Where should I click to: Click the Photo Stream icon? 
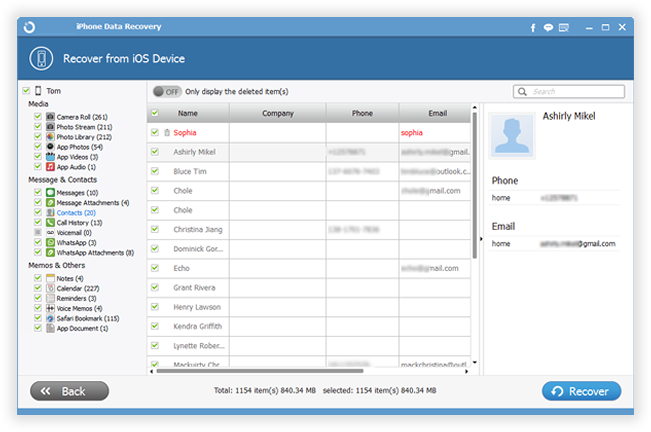point(50,127)
